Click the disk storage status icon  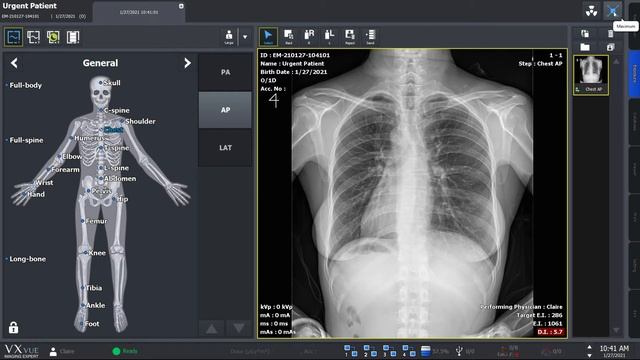click(x=425, y=351)
